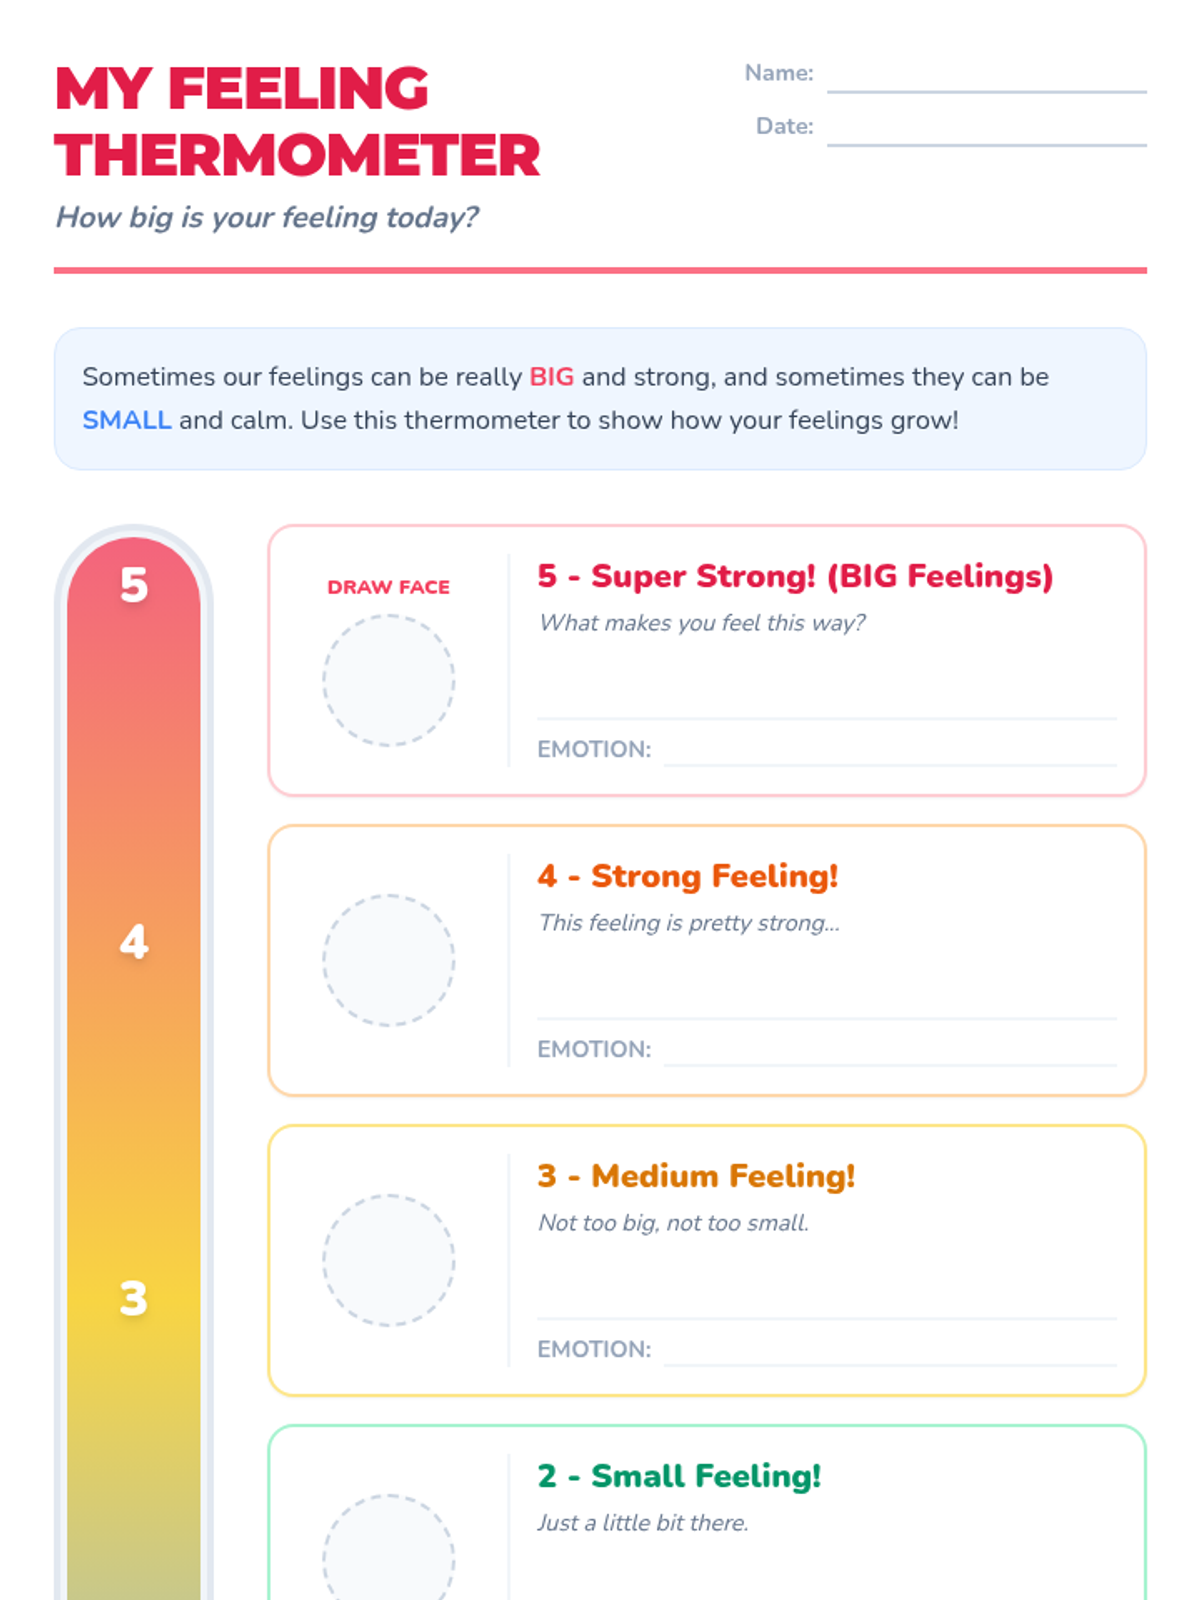This screenshot has width=1200, height=1600.
Task: Click the red word BIG in the intro
Action: tap(551, 377)
